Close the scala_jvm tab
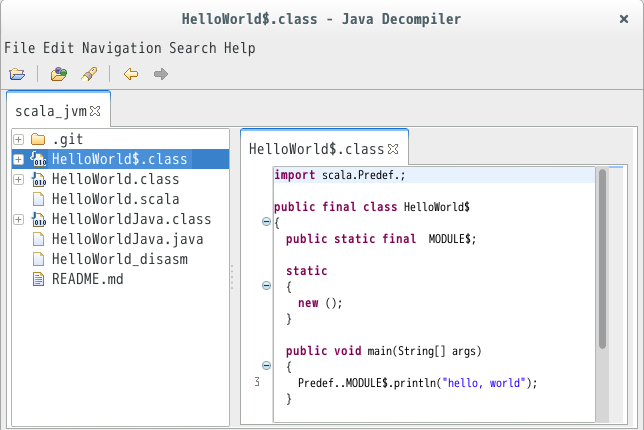 tap(95, 111)
